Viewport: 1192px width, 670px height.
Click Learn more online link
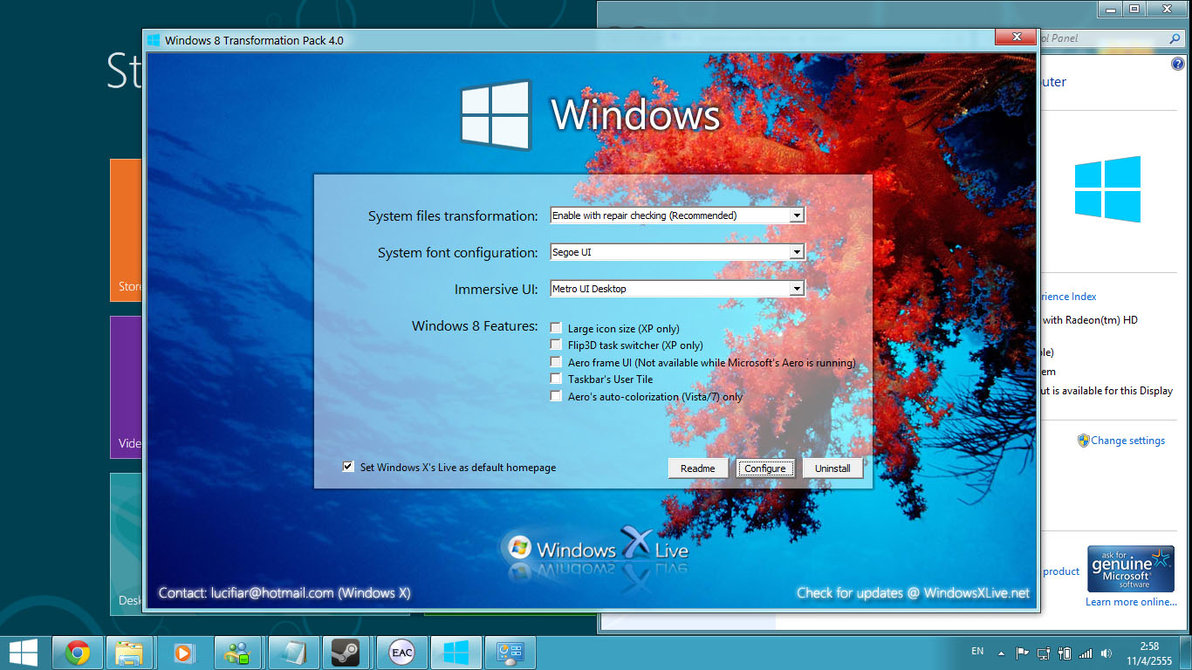tap(1130, 602)
